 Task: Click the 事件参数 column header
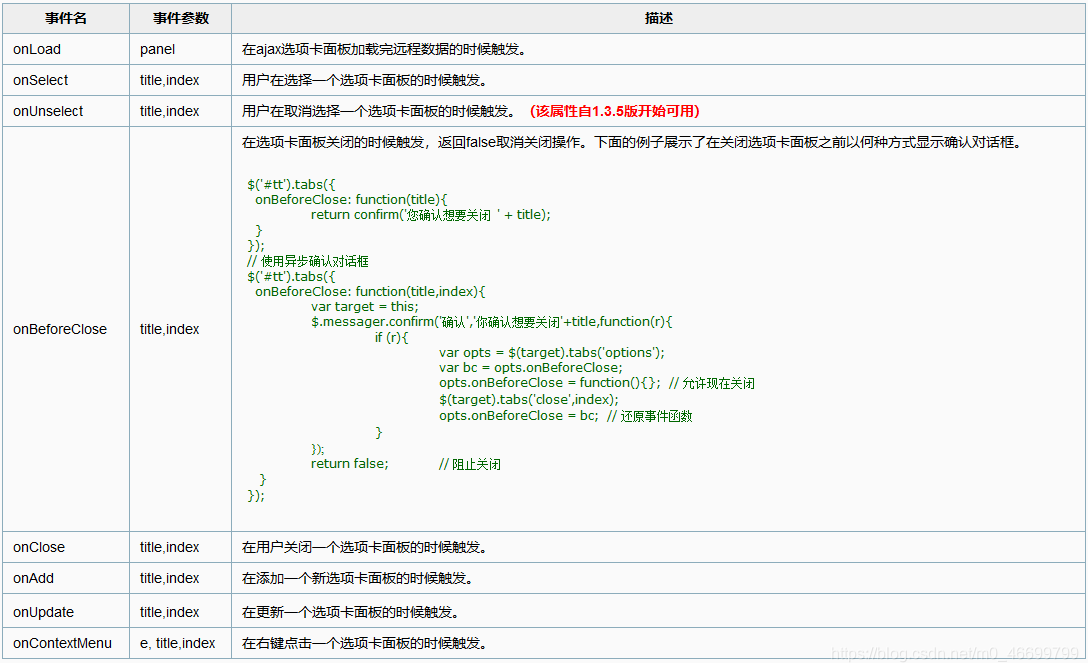pos(180,18)
